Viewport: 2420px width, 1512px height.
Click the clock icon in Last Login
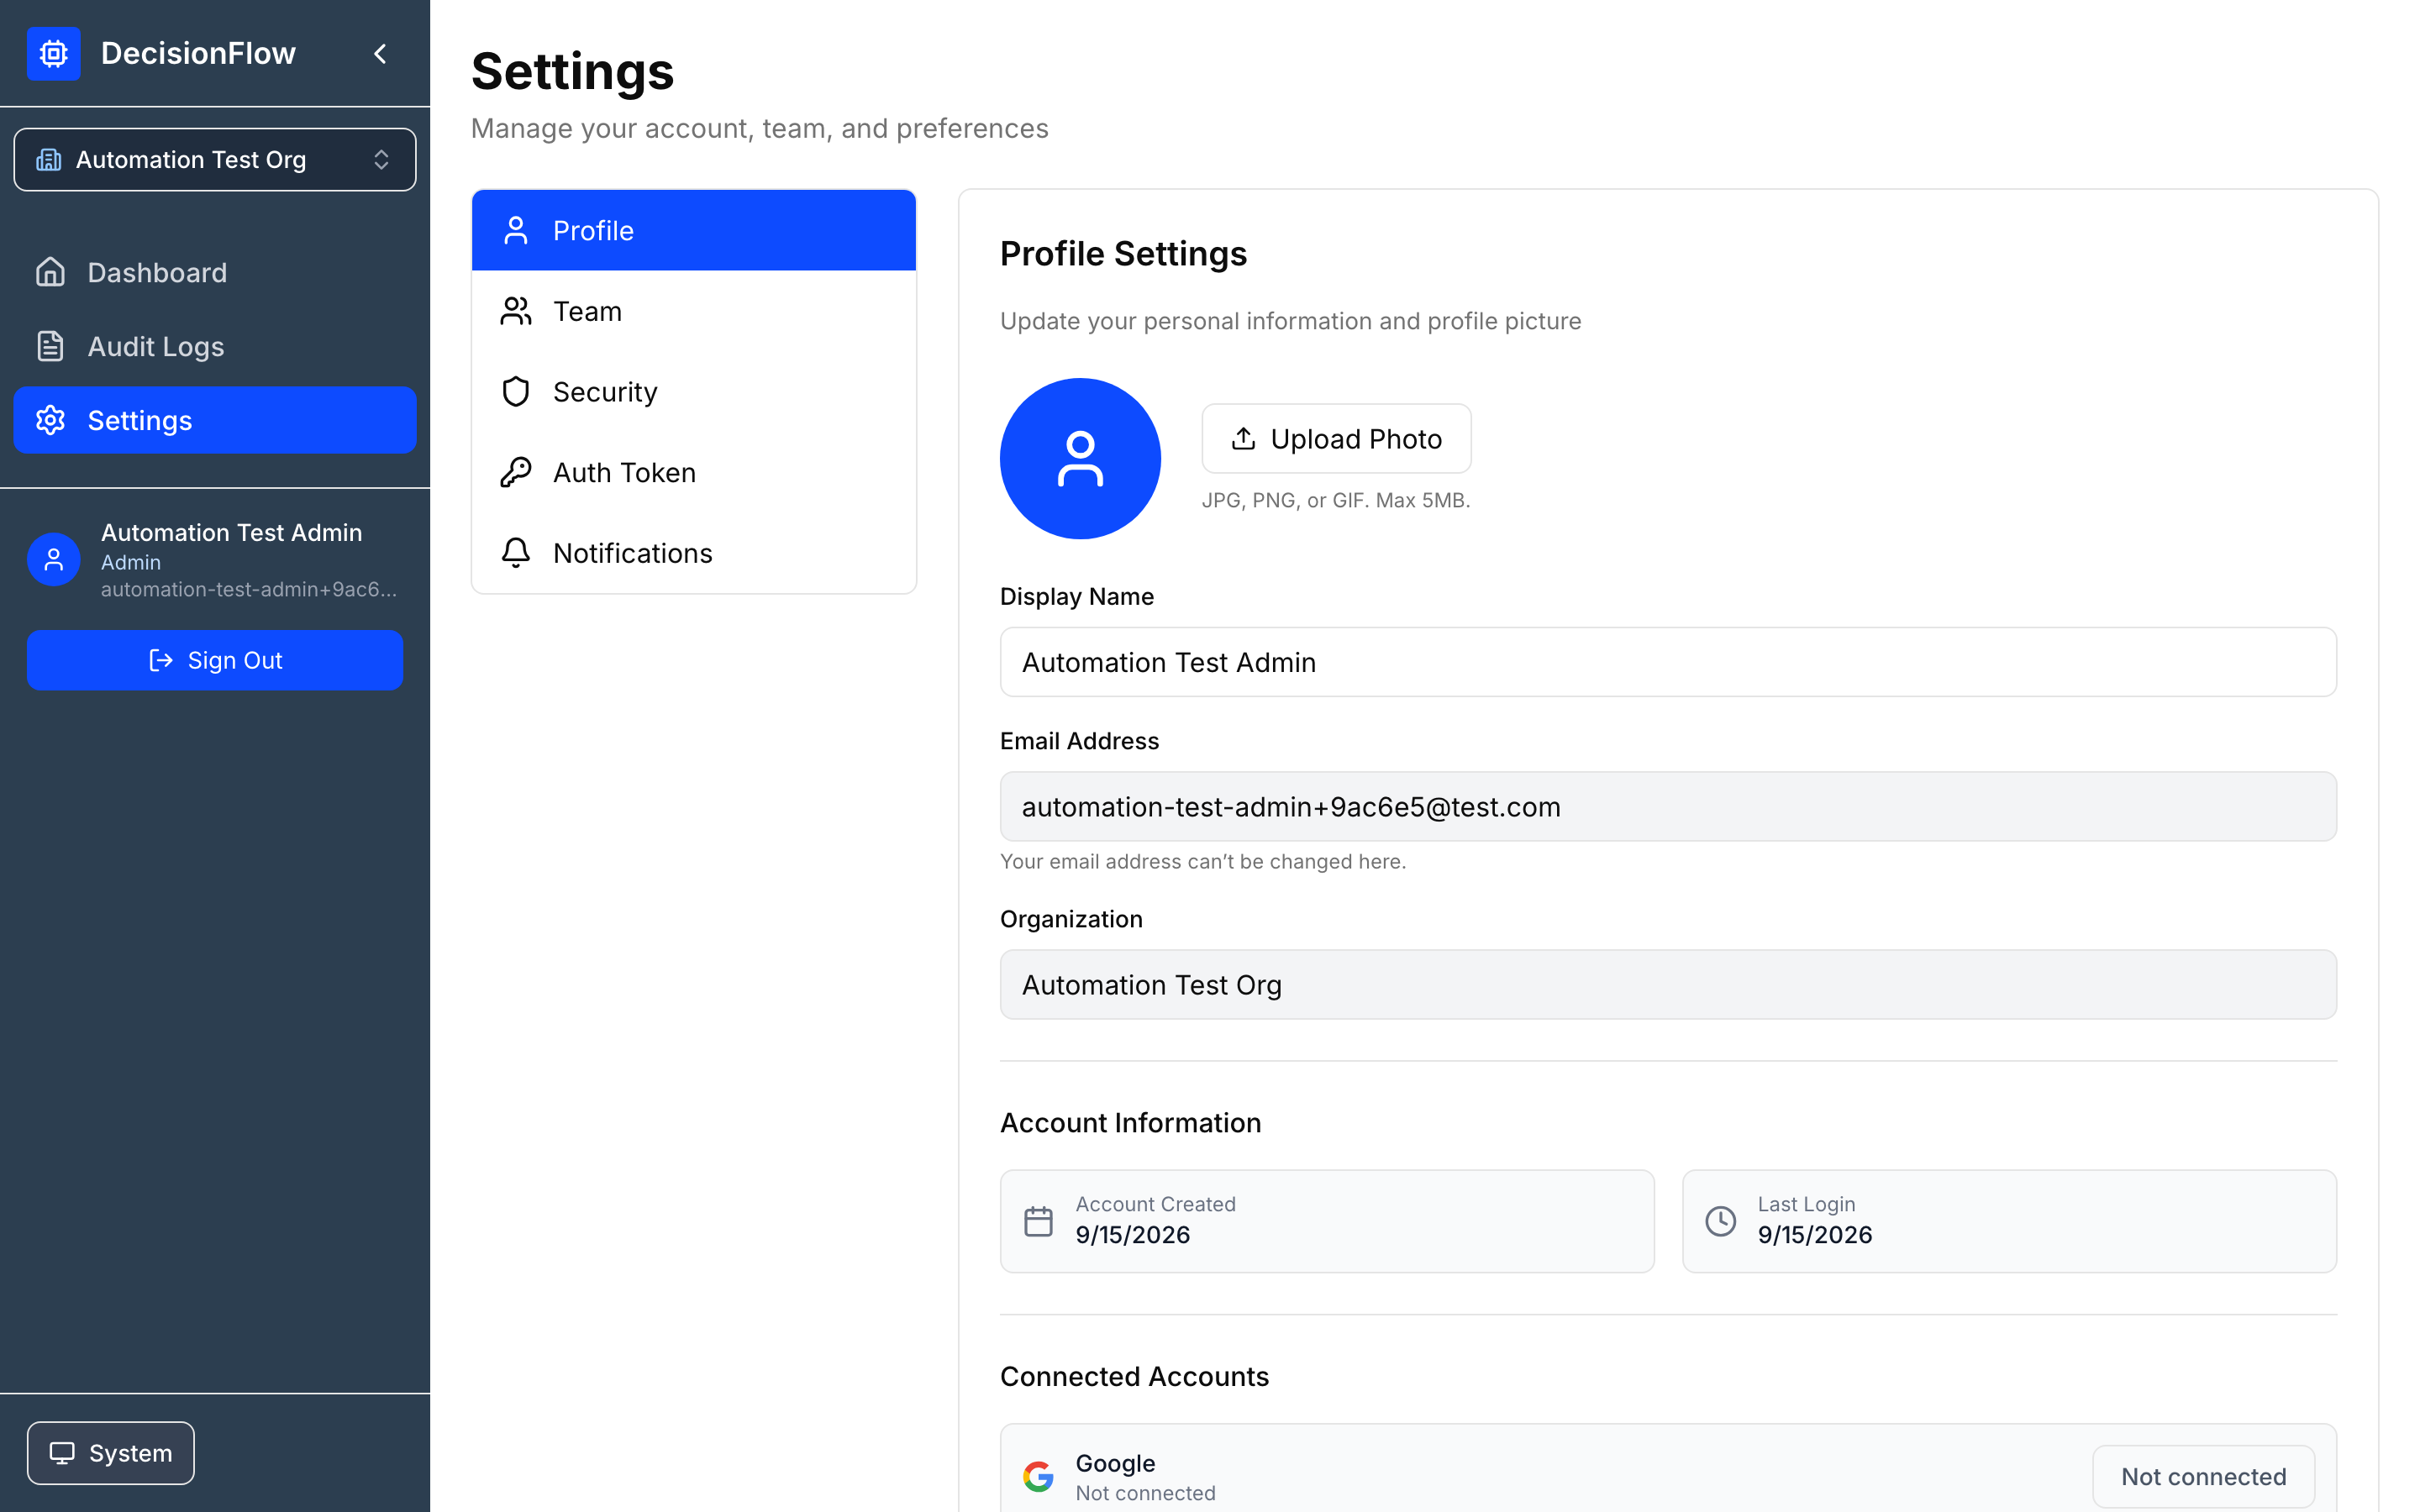pyautogui.click(x=1721, y=1221)
